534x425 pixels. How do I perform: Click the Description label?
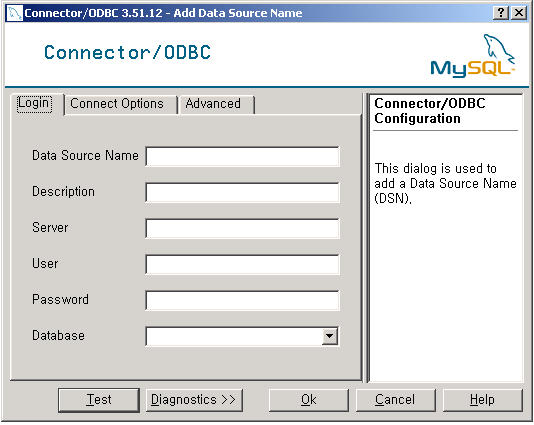pyautogui.click(x=63, y=192)
